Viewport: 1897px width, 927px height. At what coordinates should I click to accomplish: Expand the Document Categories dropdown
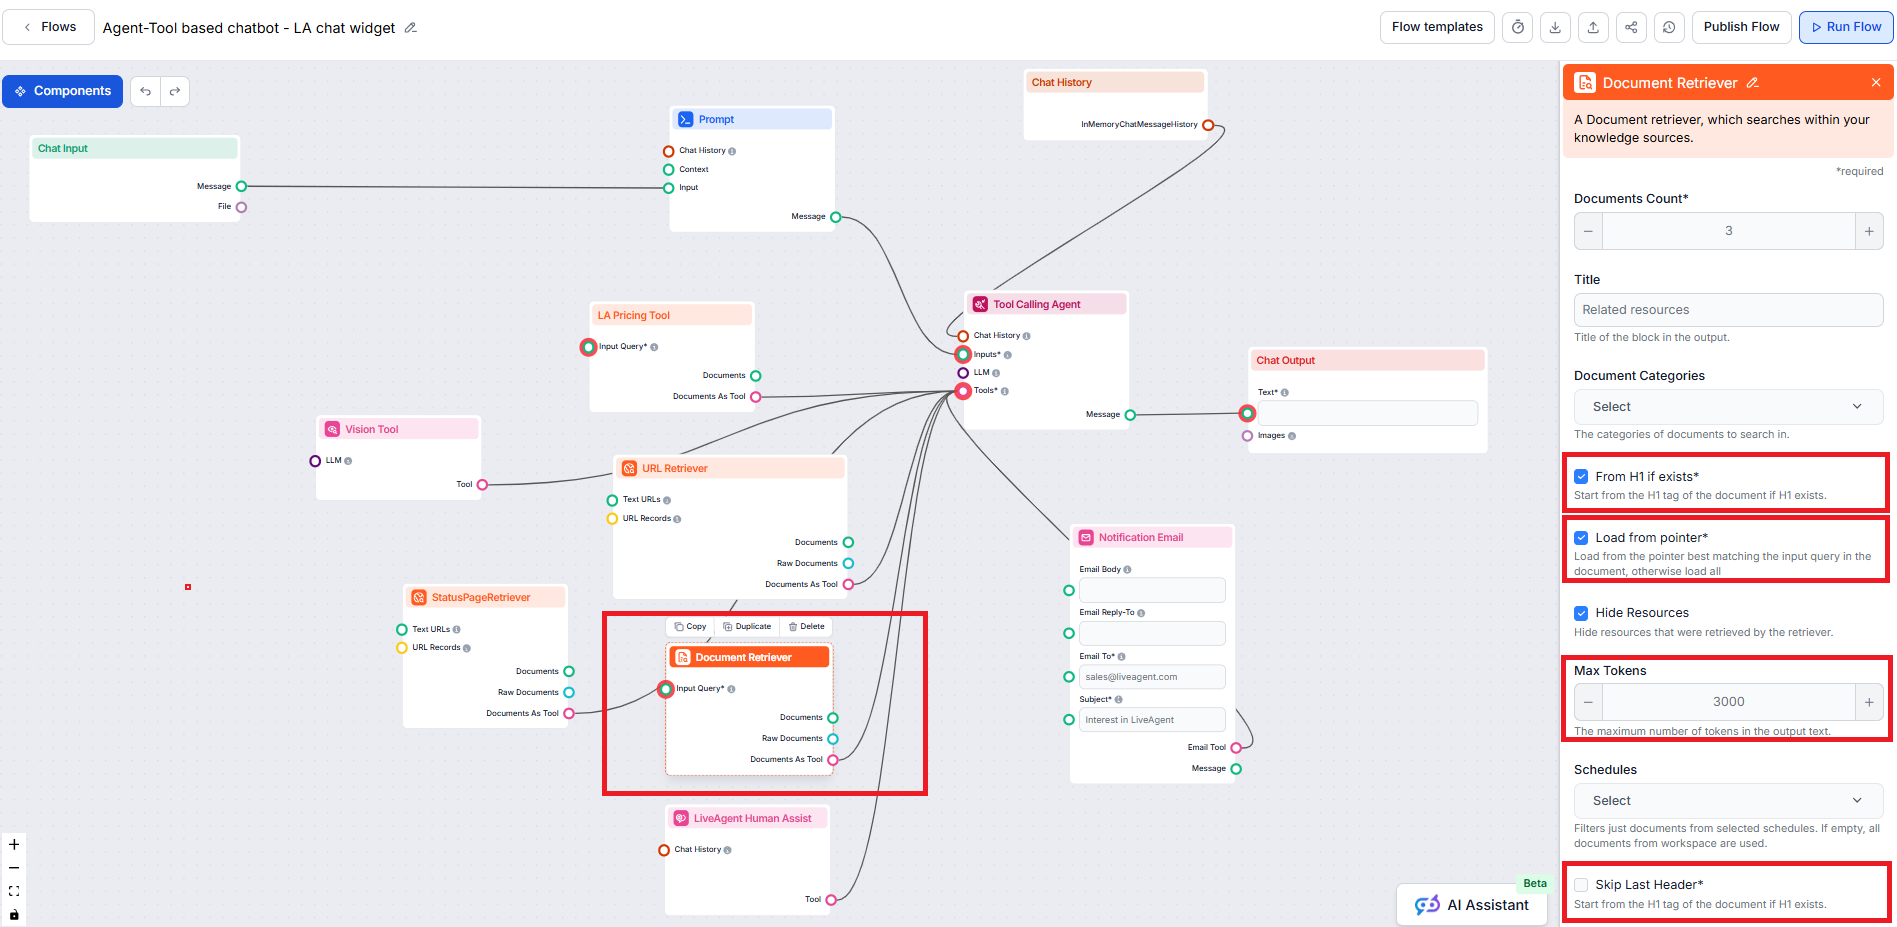tap(1727, 407)
